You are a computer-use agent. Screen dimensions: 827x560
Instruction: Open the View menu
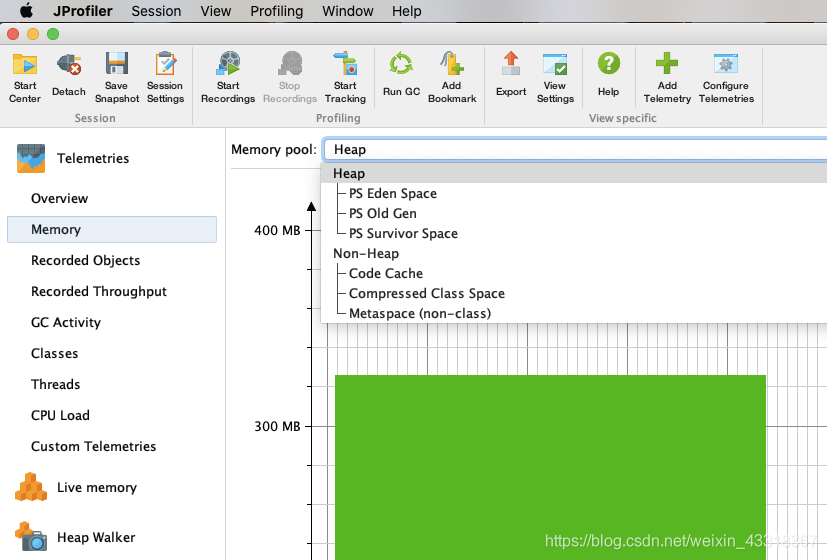[x=216, y=11]
